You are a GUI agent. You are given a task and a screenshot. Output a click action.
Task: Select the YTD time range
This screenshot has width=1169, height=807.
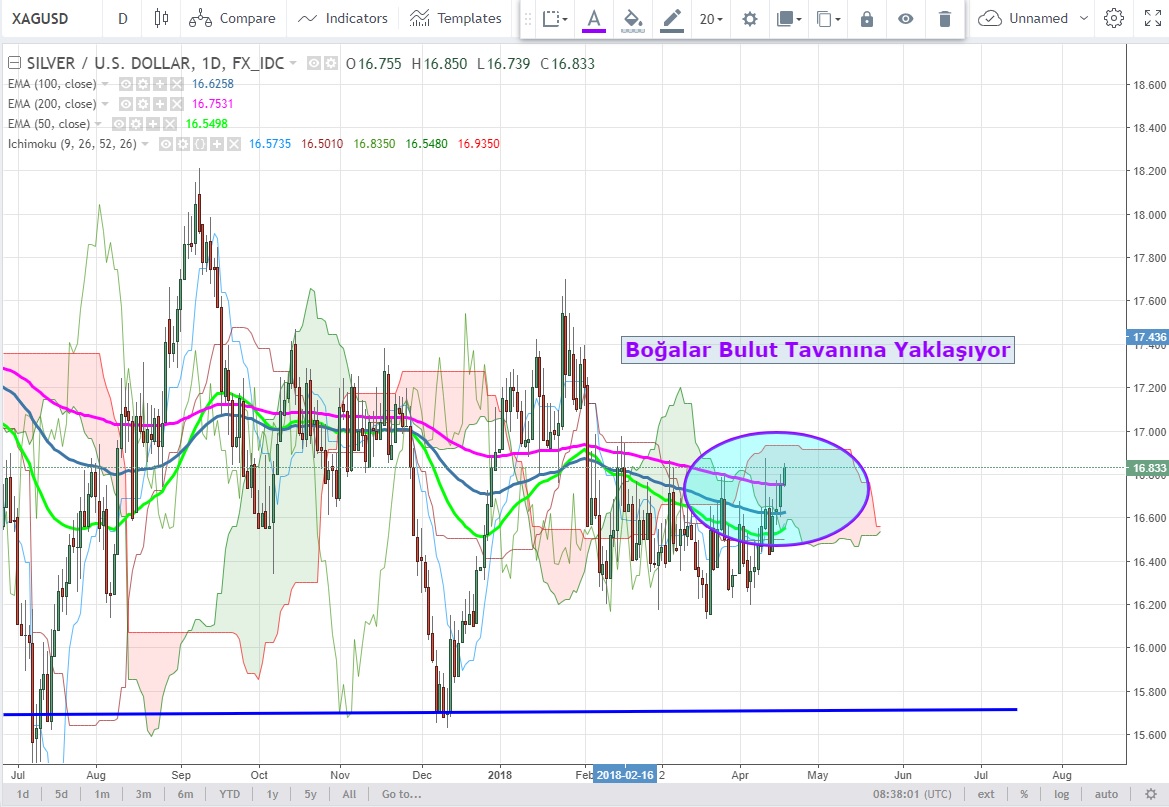229,794
